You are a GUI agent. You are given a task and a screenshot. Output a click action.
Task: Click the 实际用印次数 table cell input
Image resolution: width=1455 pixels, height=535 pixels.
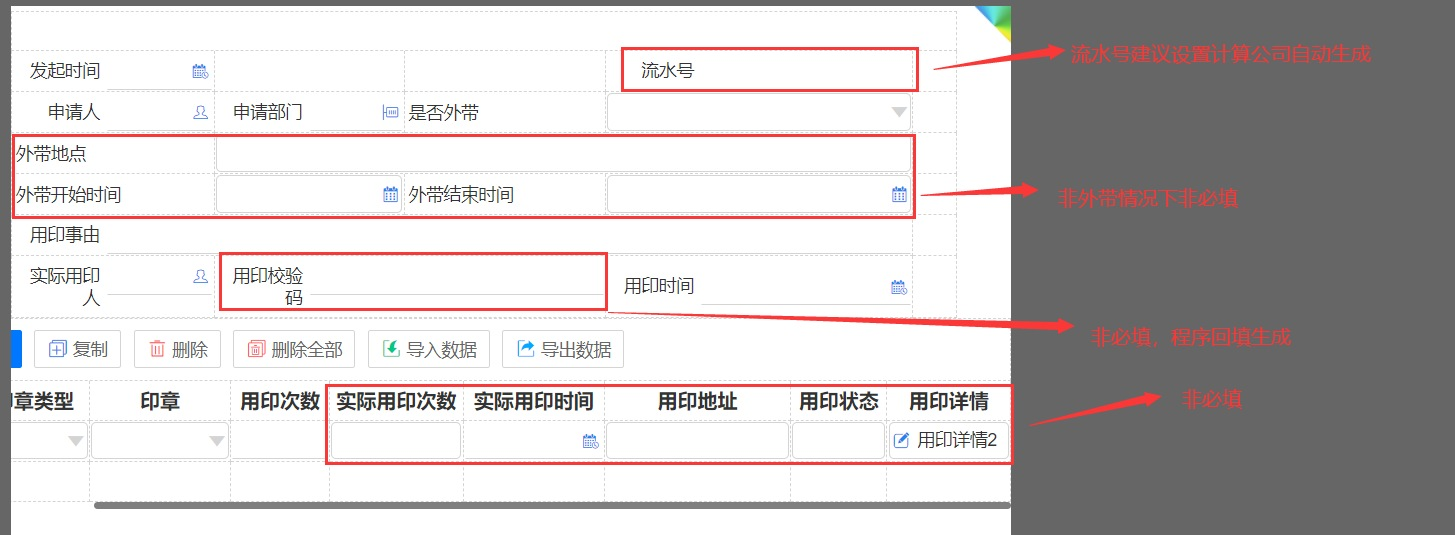point(396,441)
